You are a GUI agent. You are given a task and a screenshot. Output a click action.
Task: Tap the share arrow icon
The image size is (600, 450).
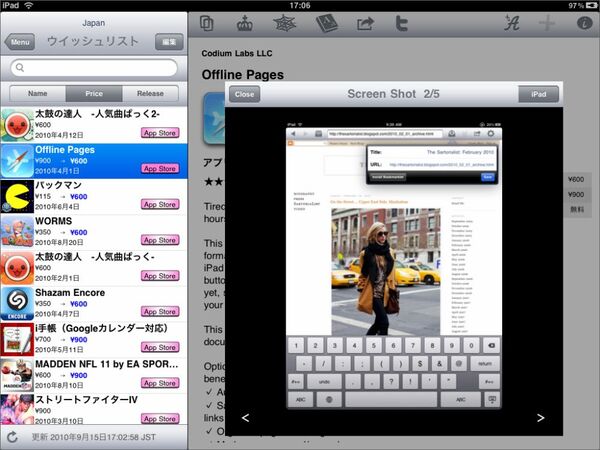[x=365, y=24]
